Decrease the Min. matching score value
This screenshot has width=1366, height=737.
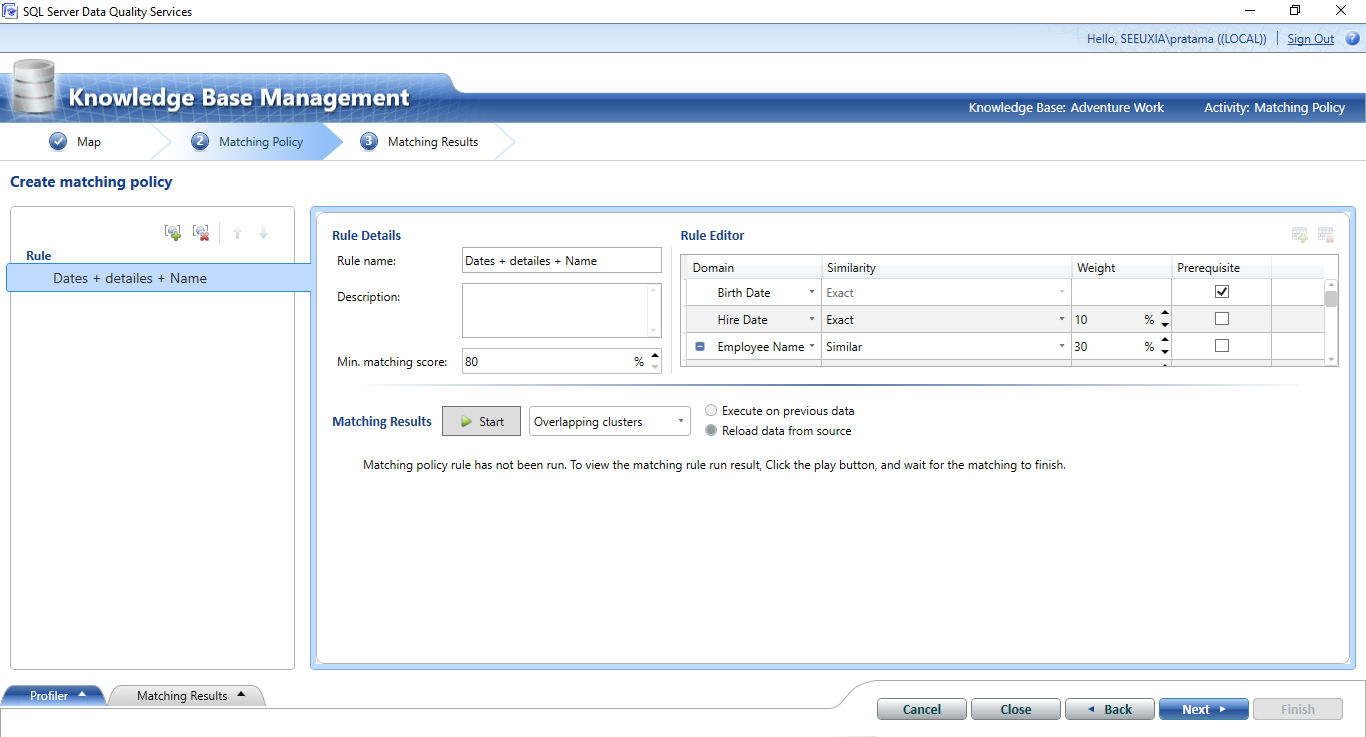pyautogui.click(x=655, y=367)
